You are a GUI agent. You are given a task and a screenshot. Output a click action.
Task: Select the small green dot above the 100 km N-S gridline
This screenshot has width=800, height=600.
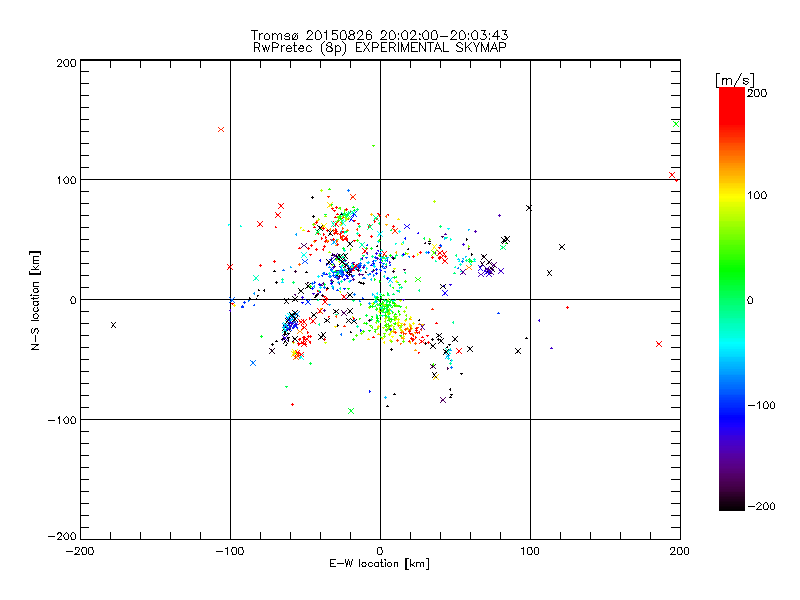pyautogui.click(x=373, y=146)
